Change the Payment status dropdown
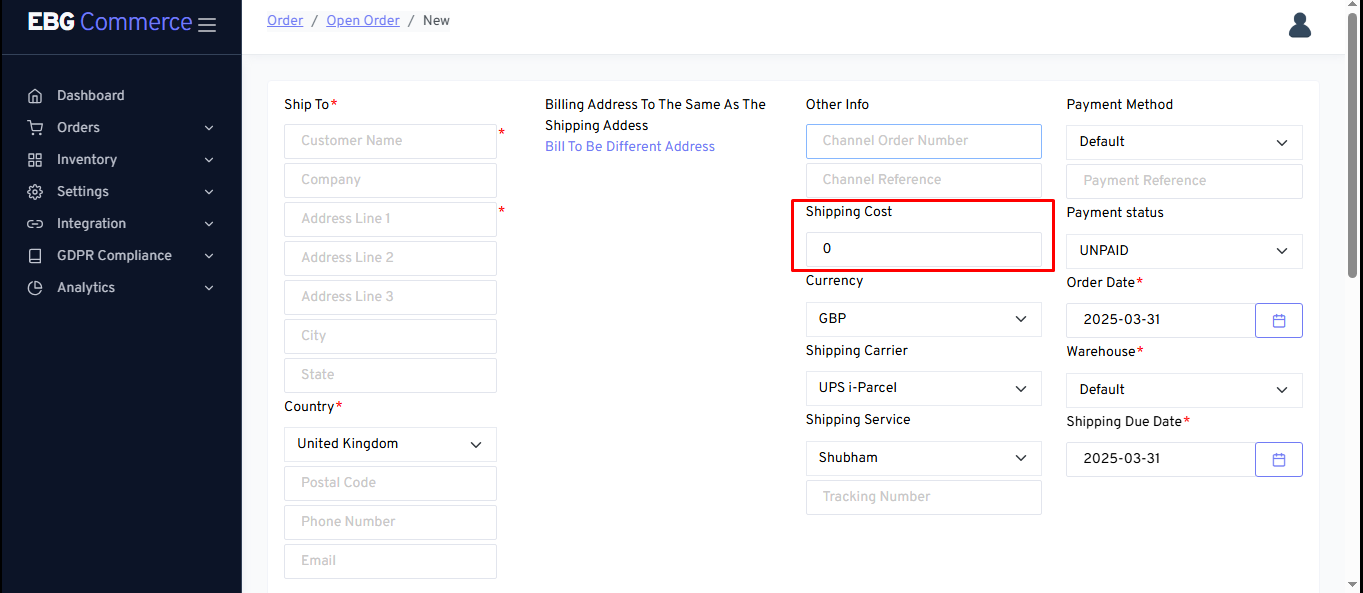 (x=1184, y=251)
